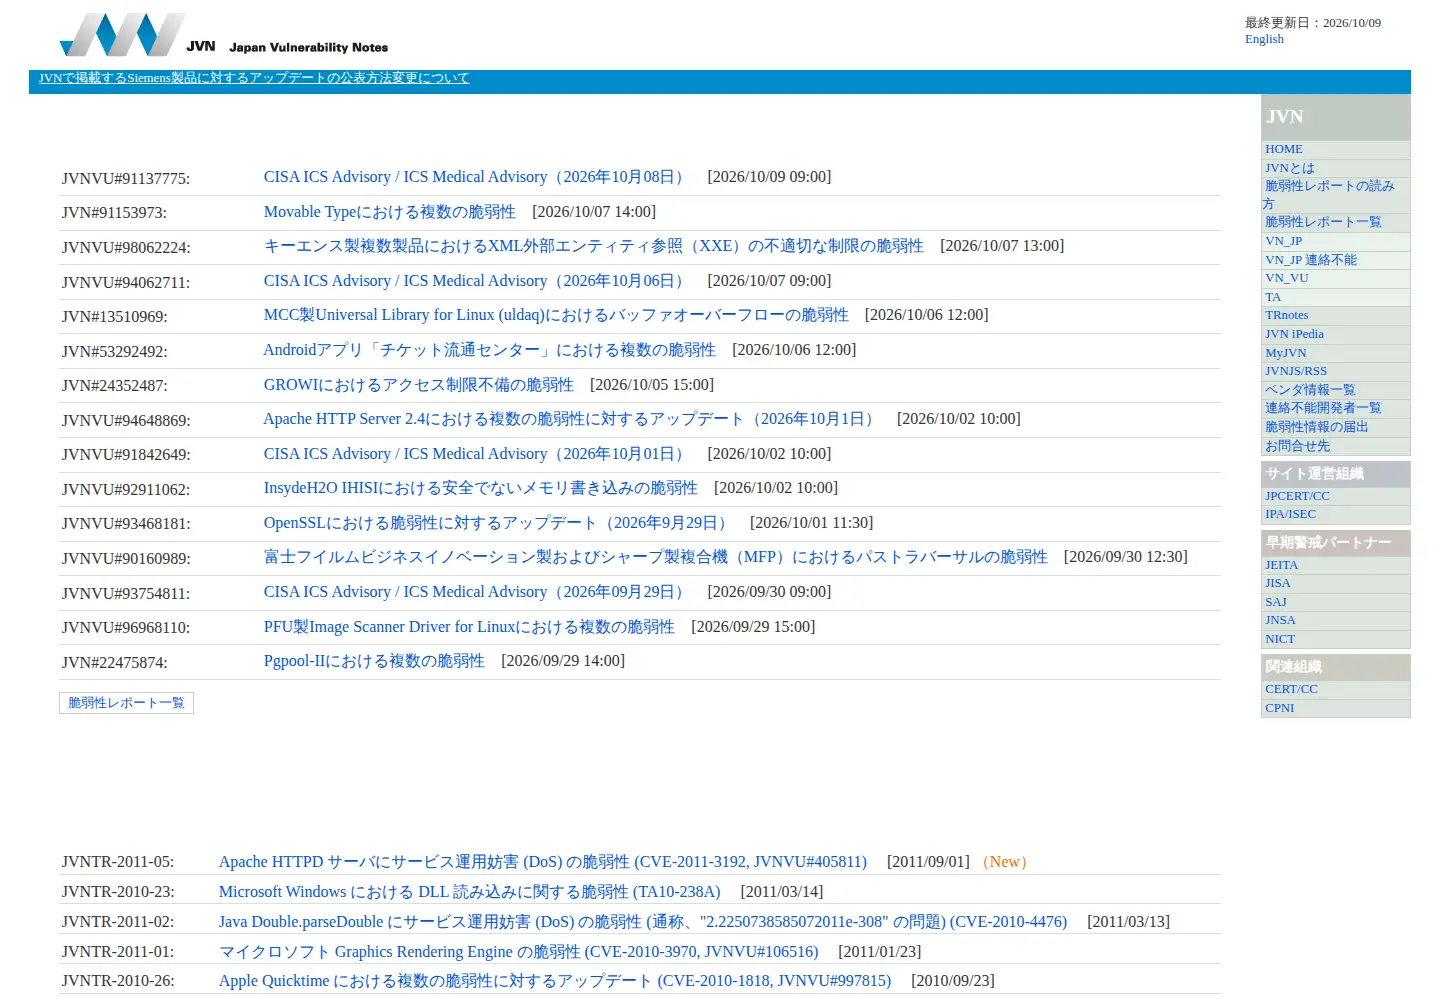
Task: Click the JVN logo in the header
Action: (x=224, y=35)
